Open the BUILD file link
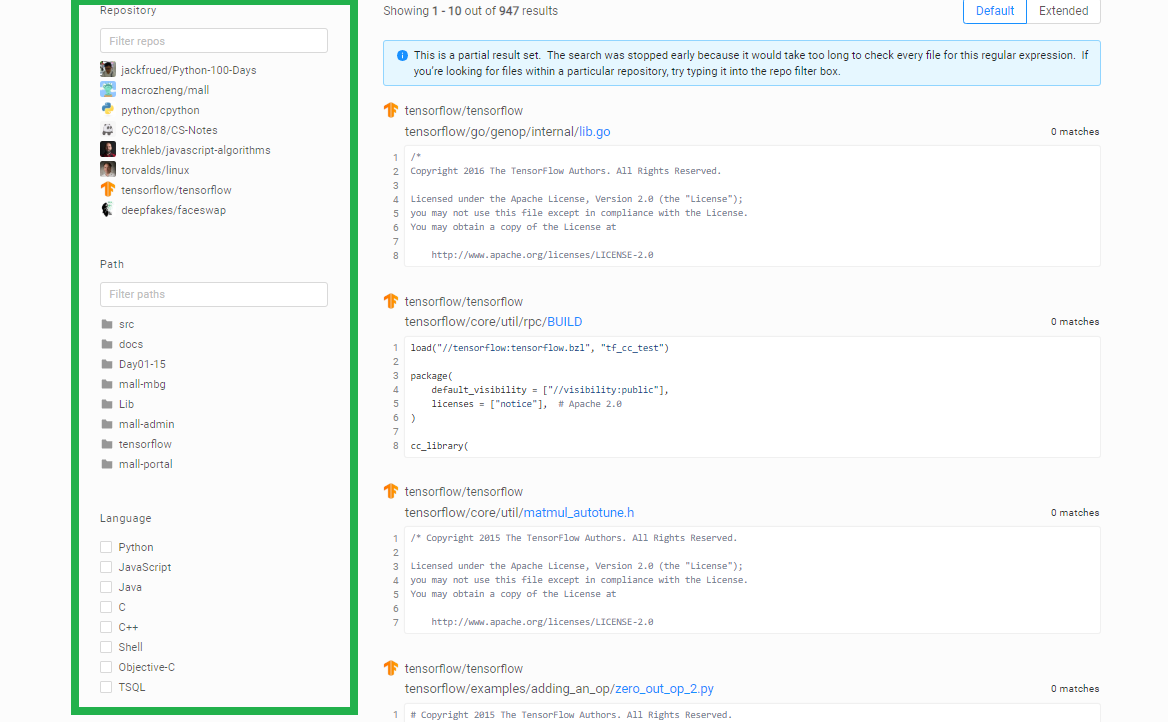This screenshot has height=722, width=1168. [565, 322]
